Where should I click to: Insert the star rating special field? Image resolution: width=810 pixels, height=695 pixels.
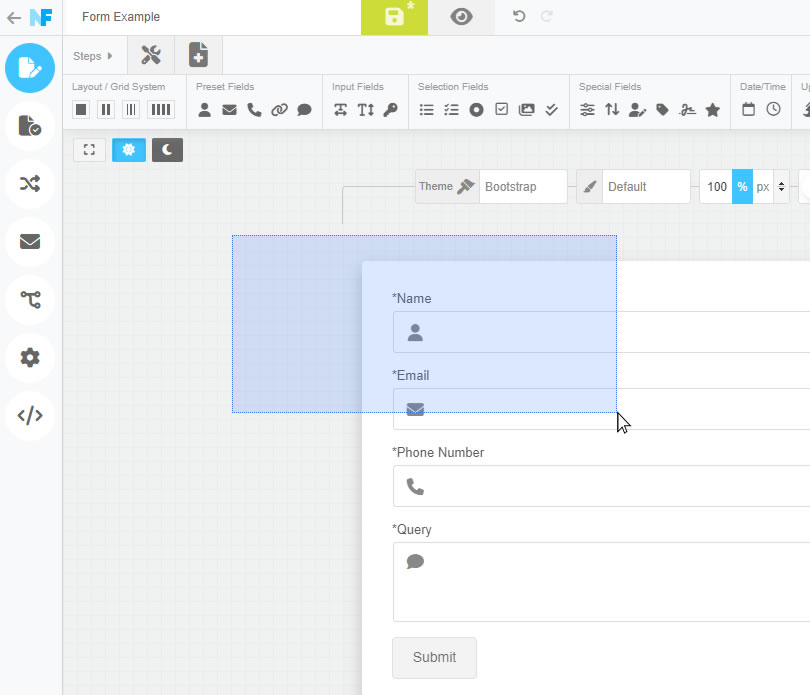coord(712,110)
